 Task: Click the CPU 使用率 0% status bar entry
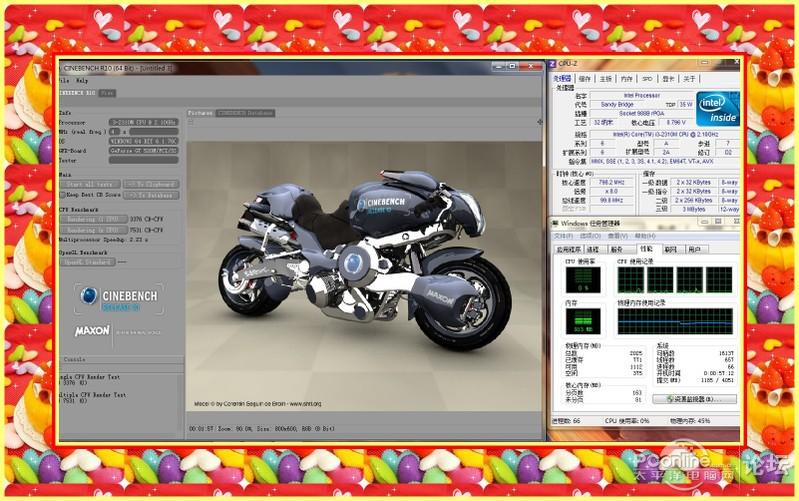coord(627,421)
